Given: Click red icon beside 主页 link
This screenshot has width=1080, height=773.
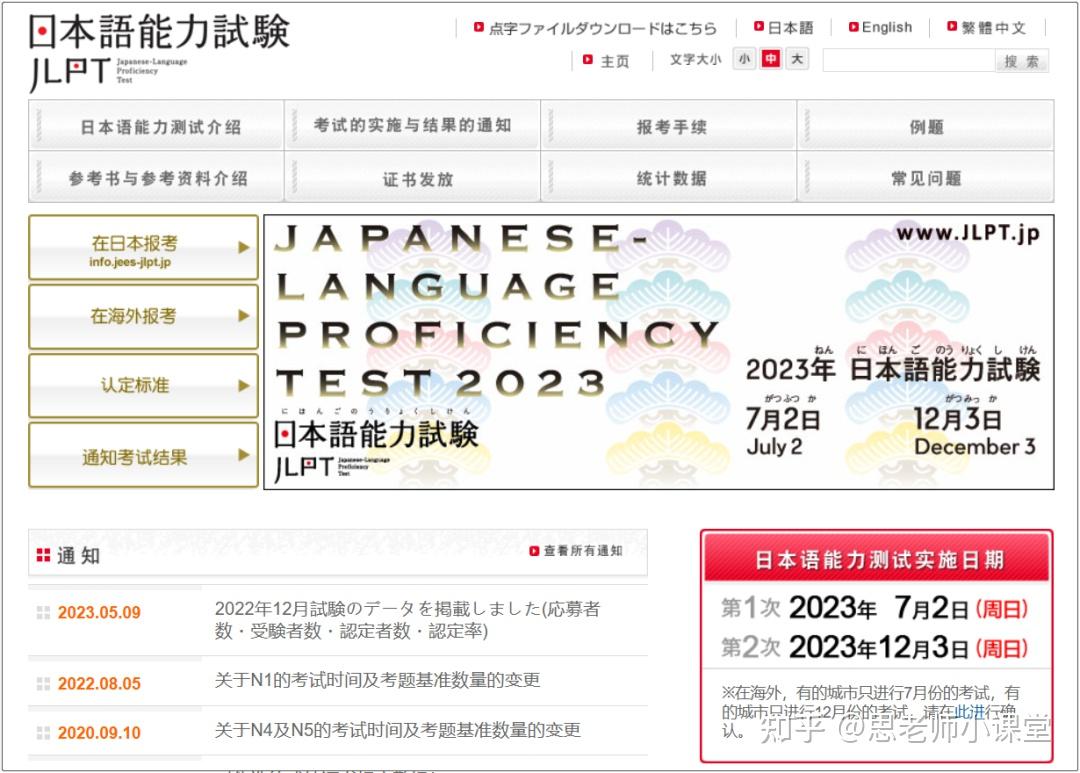Looking at the screenshot, I should (588, 61).
